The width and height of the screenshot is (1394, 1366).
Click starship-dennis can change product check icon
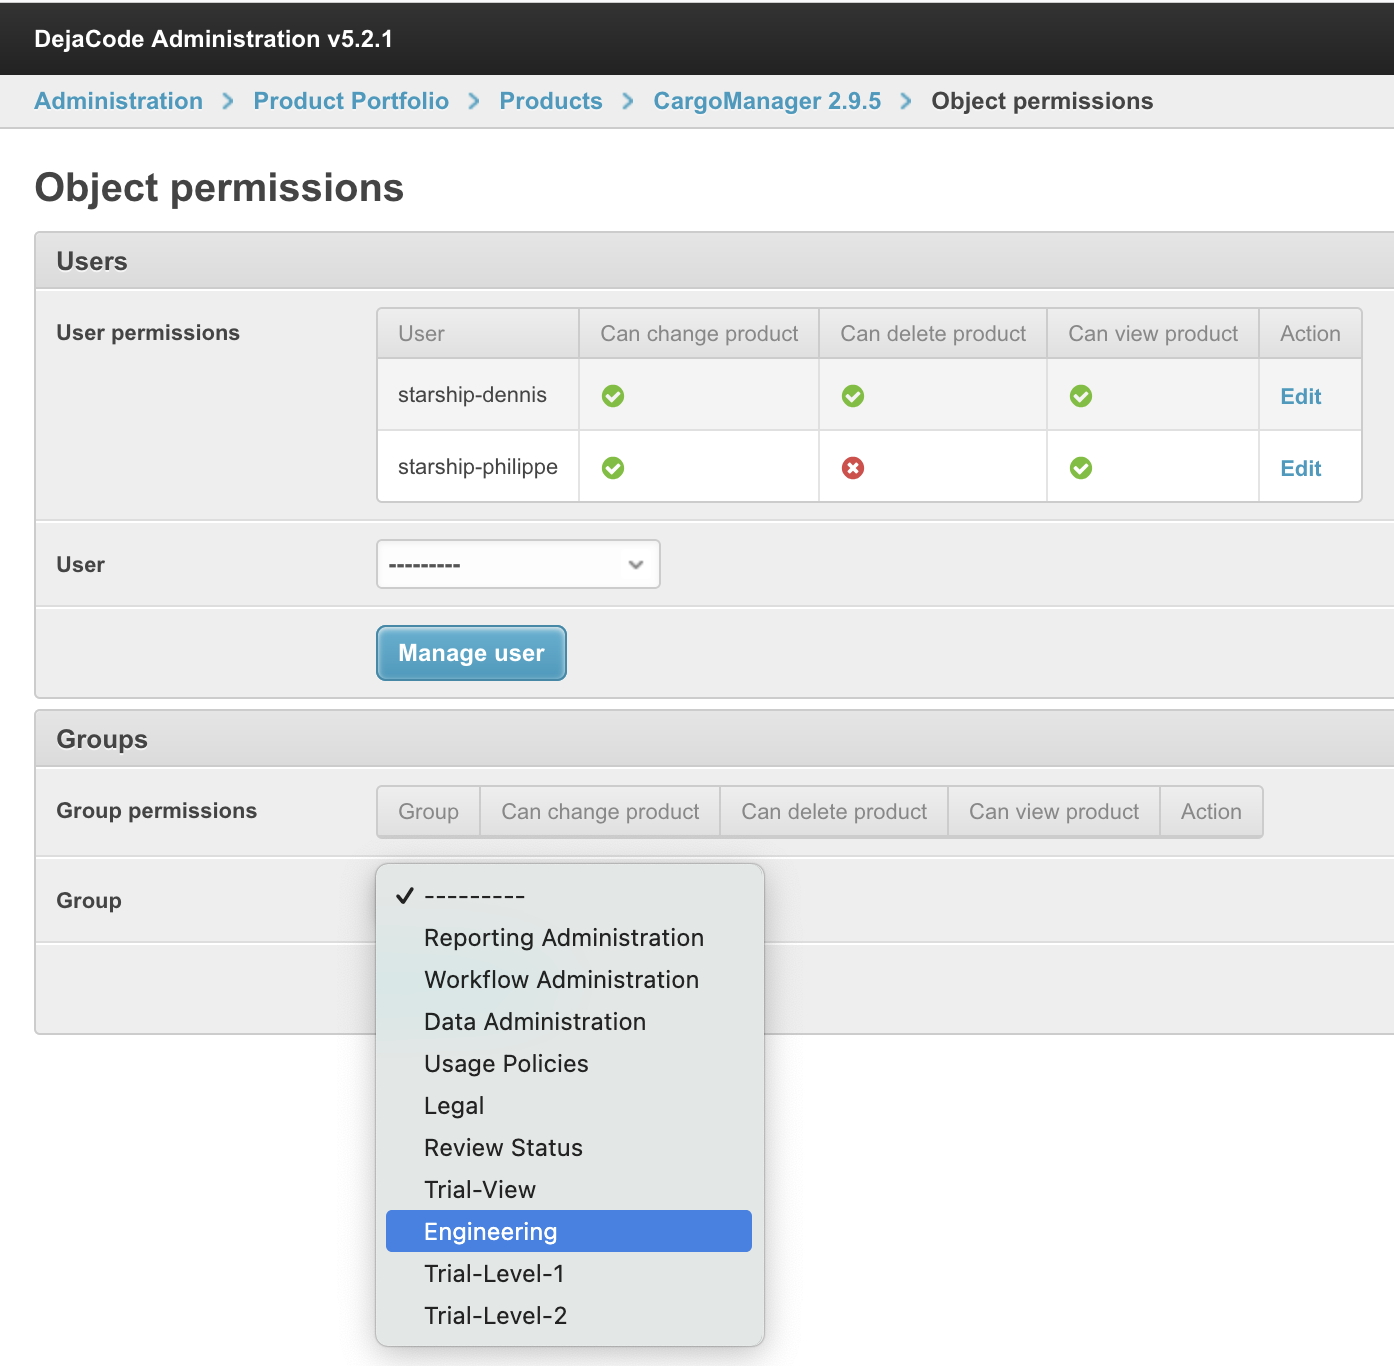[613, 396]
